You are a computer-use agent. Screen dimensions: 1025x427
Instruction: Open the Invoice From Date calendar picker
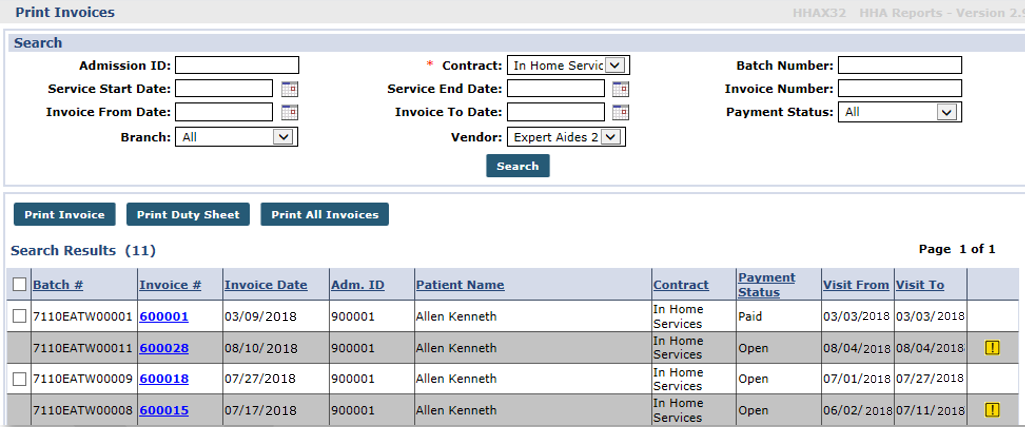289,112
